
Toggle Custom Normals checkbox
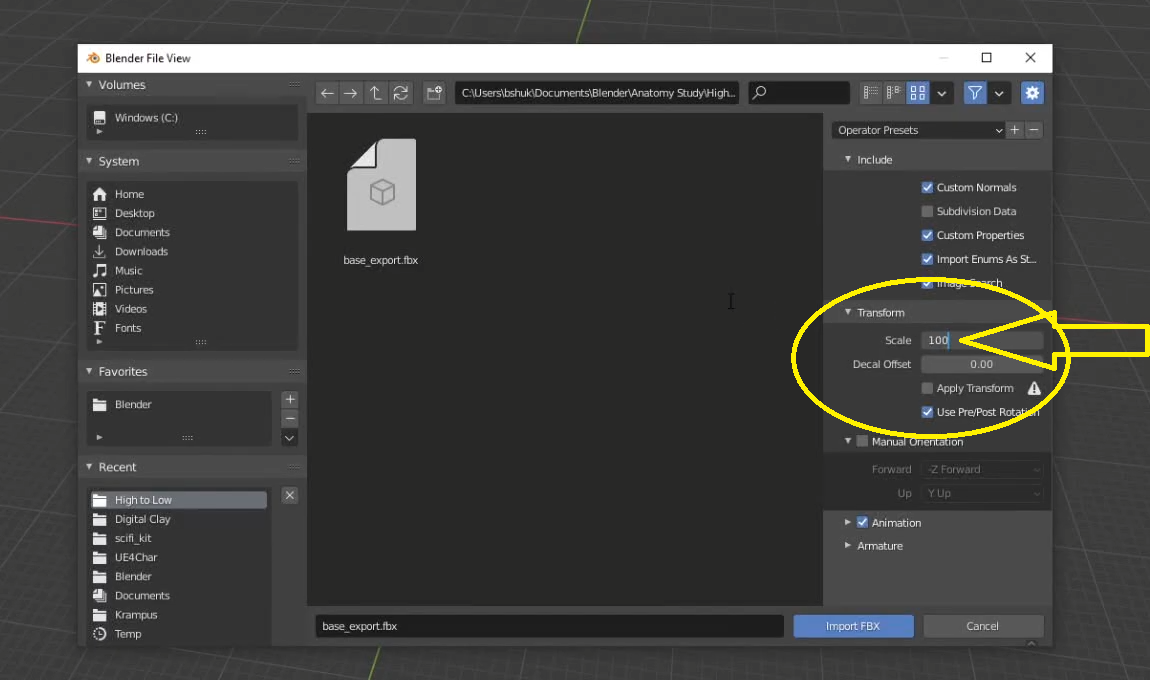click(927, 188)
